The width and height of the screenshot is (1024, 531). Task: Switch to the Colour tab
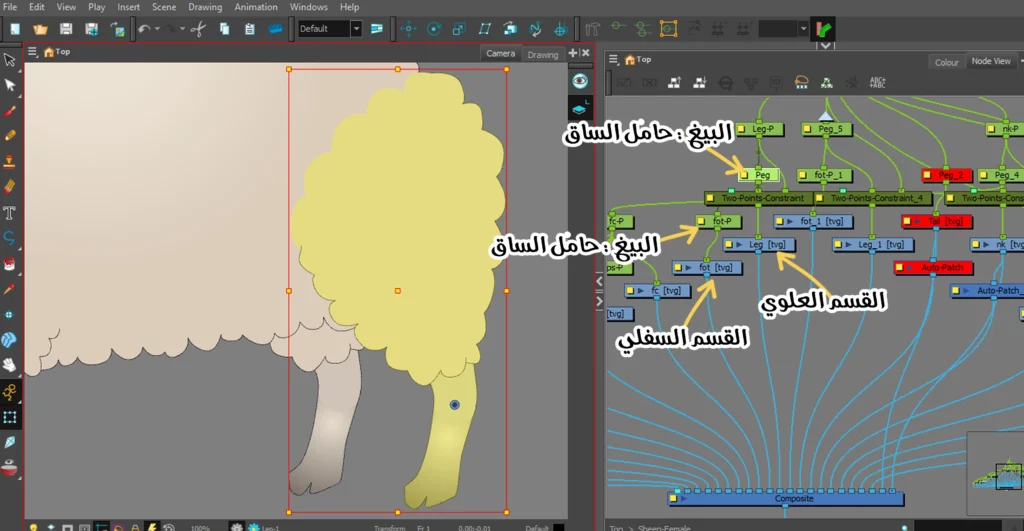(x=946, y=63)
